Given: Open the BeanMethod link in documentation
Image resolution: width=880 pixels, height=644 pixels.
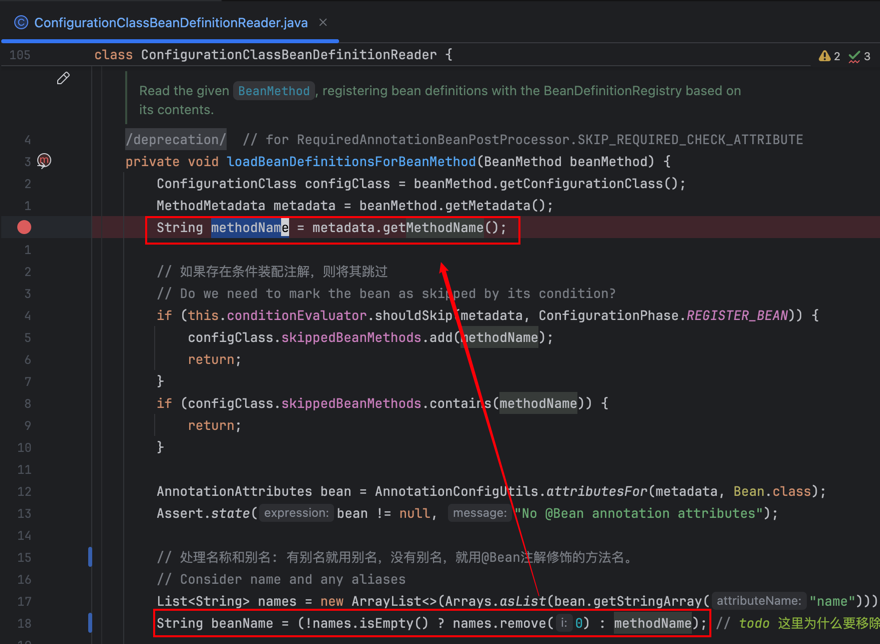Looking at the screenshot, I should [x=273, y=91].
